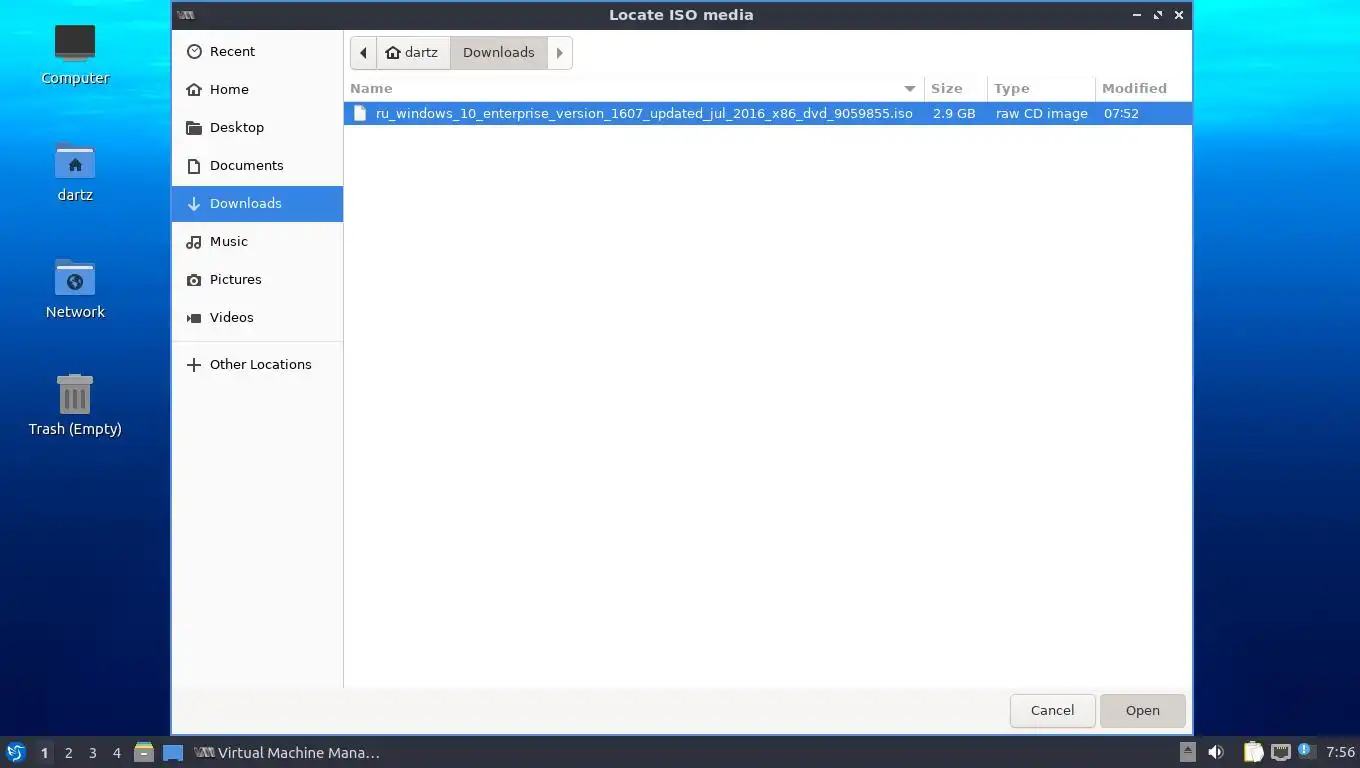Select the Computer desktop icon
This screenshot has width=1360, height=768.
coord(75,54)
